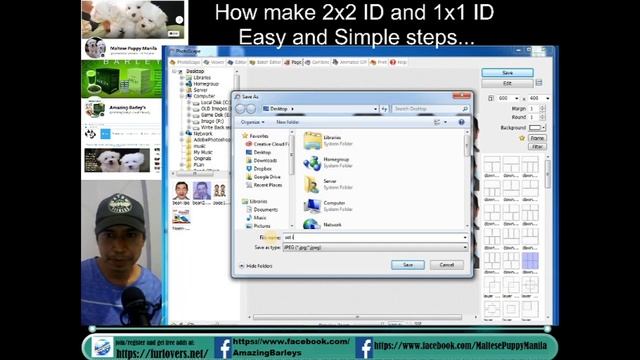
Task: Select the purple-tinted face photo thumbnail
Action: pyautogui.click(x=202, y=191)
